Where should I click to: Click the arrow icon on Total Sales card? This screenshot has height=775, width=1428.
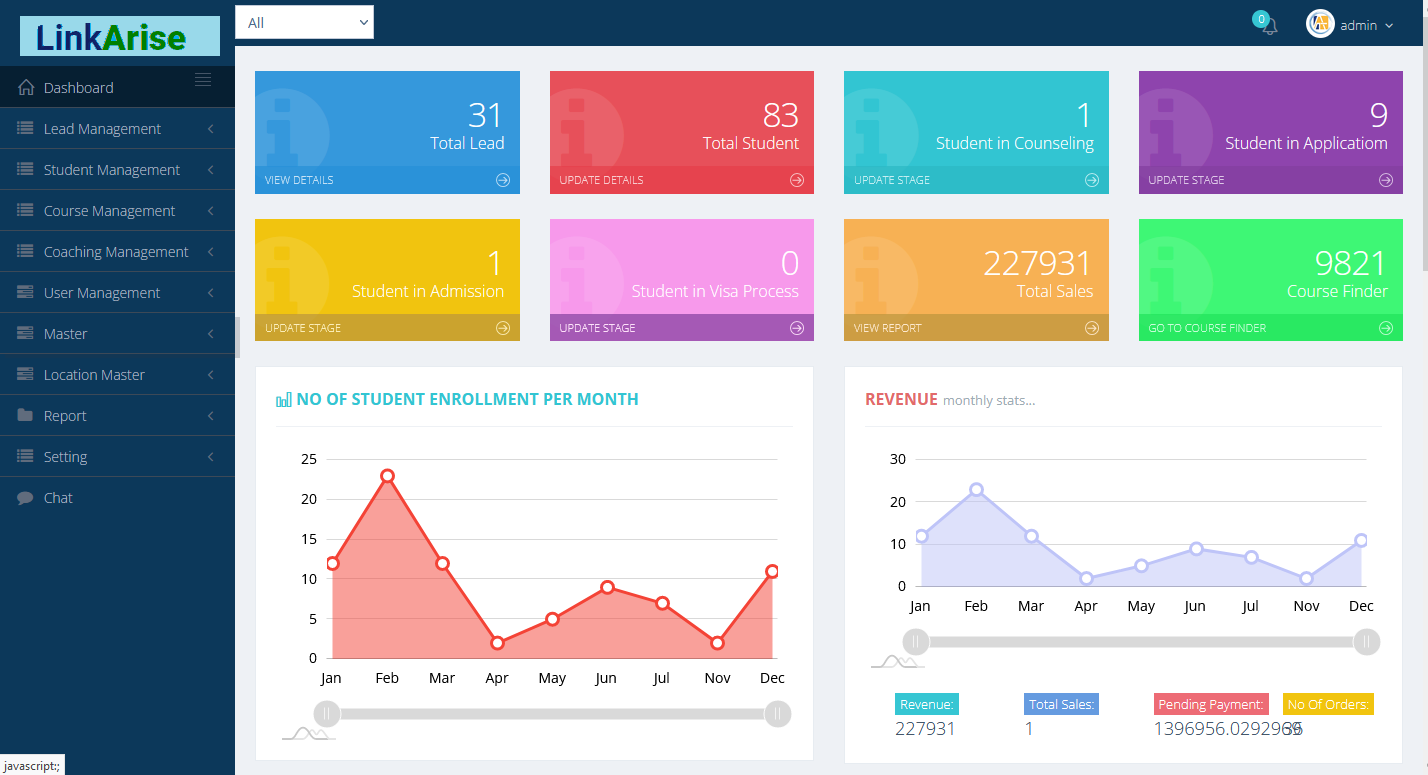coord(1091,328)
